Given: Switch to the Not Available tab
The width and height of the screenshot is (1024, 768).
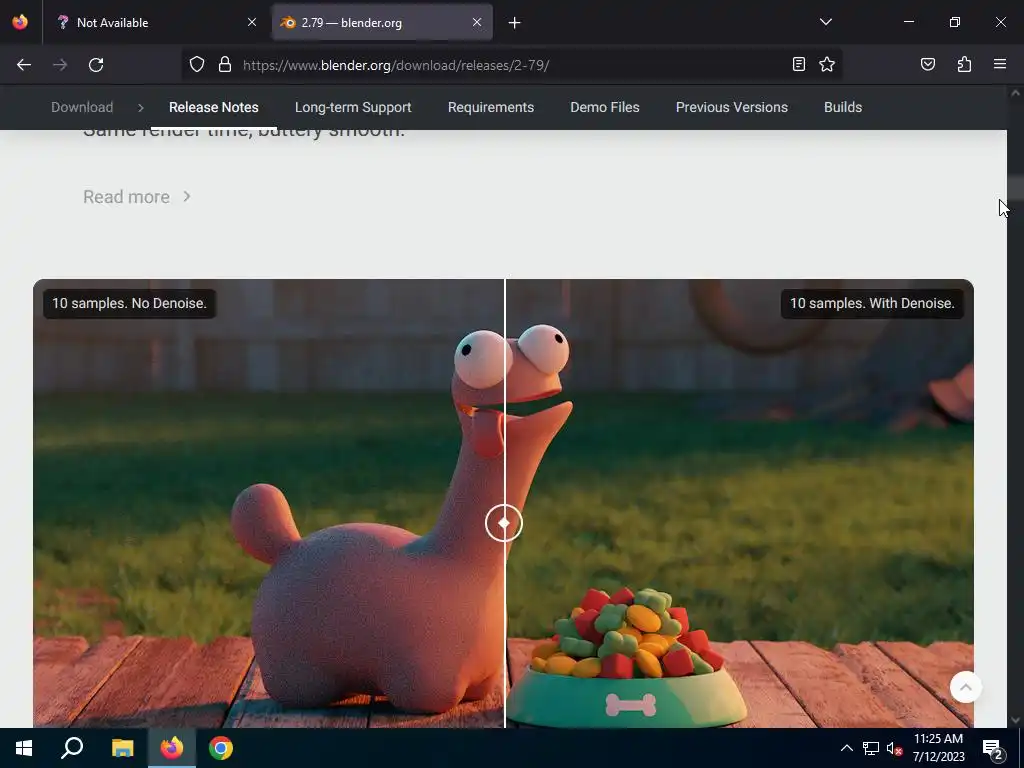Looking at the screenshot, I should [x=156, y=22].
